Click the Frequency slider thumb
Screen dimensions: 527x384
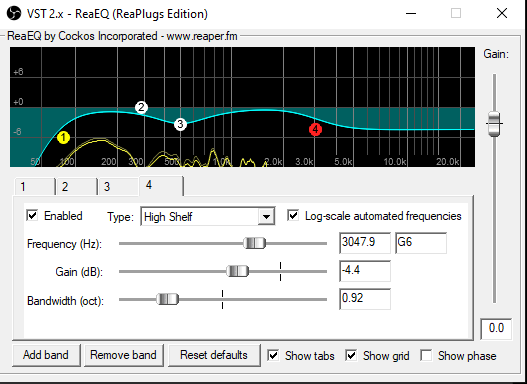pos(254,243)
